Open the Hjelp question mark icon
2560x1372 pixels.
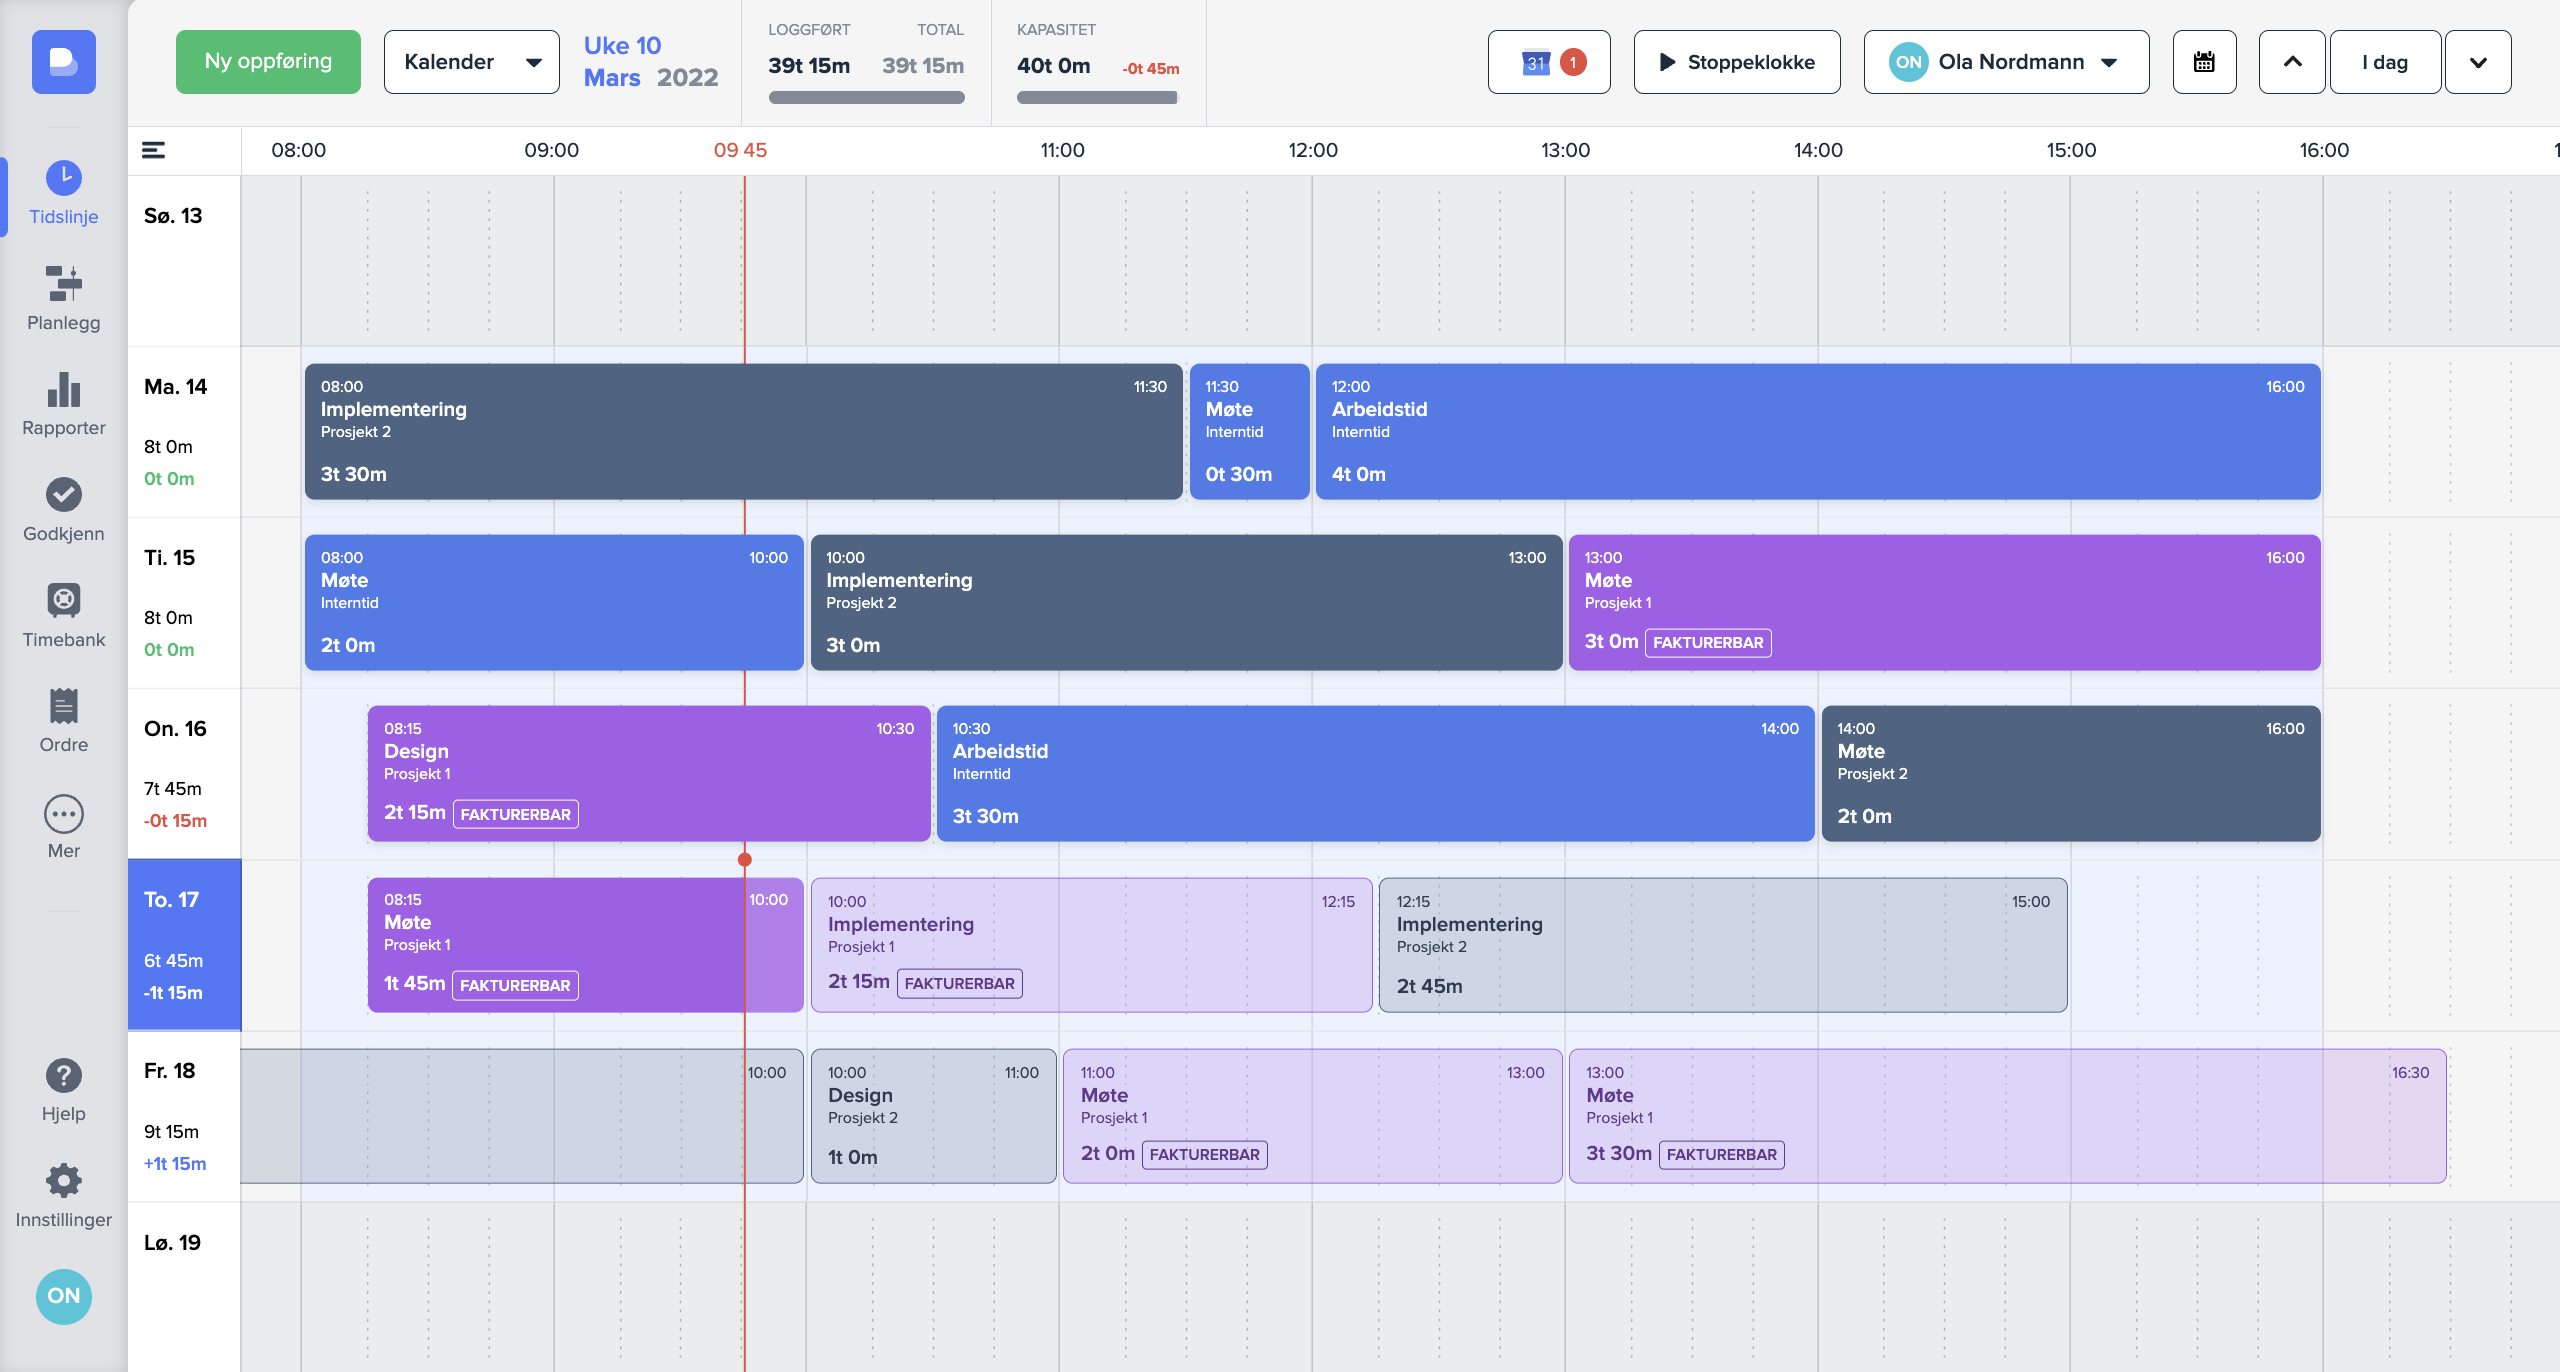click(63, 1076)
